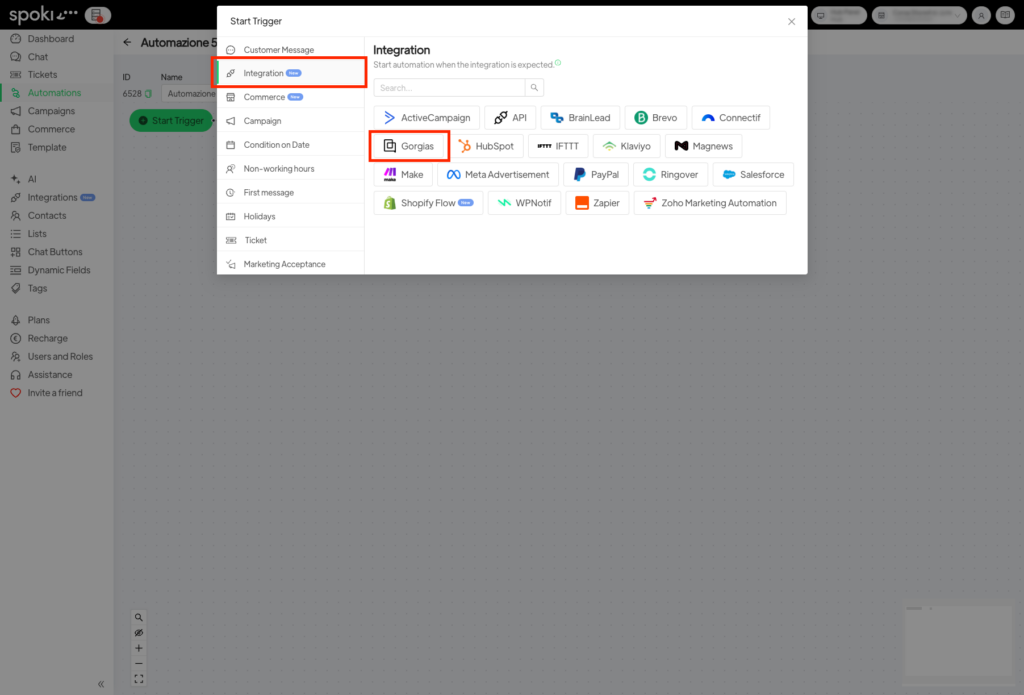Go back using arrow beside Automazione
The width and height of the screenshot is (1024, 695).
point(127,43)
